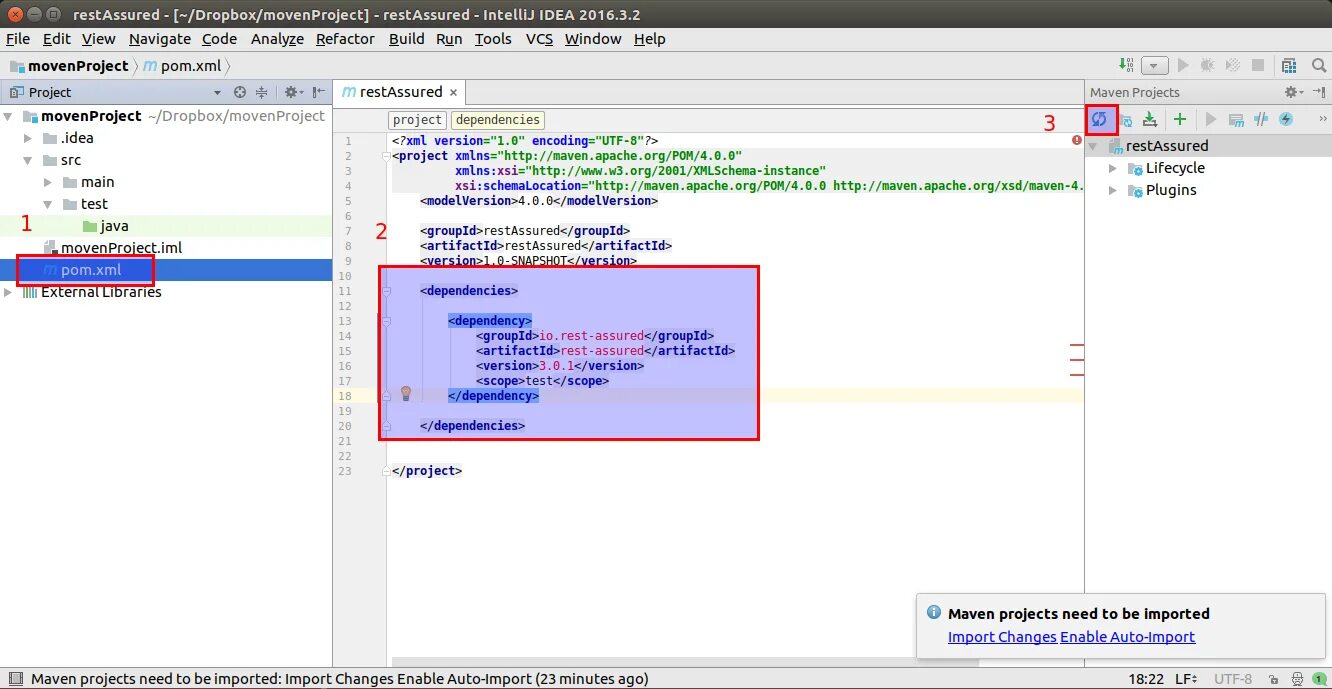Screen dimensions: 1332x689
Task: Run the selected Maven build
Action: [x=1211, y=119]
